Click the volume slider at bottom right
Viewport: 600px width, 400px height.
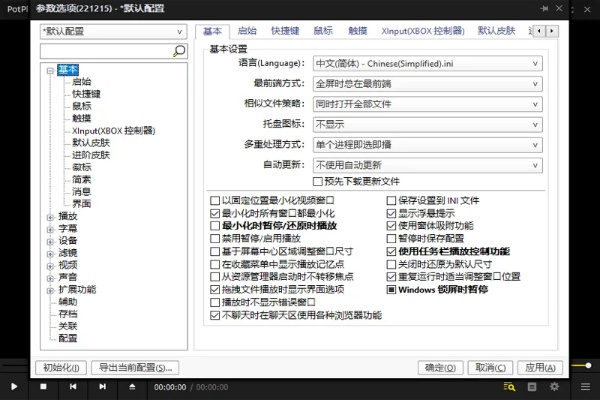[x=583, y=366]
